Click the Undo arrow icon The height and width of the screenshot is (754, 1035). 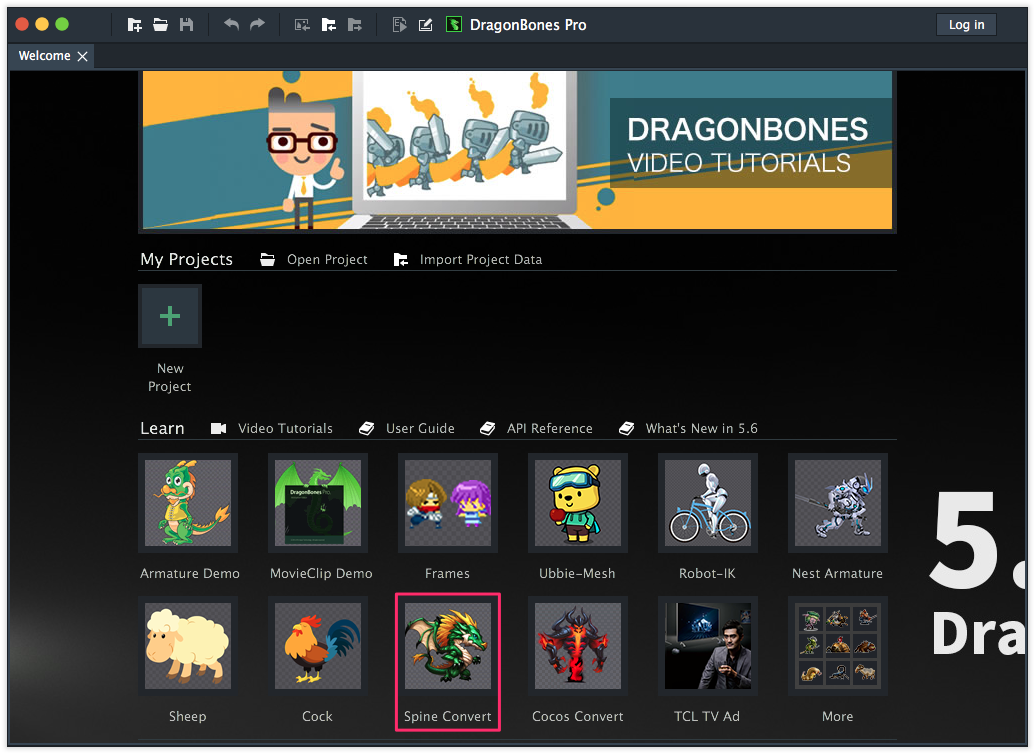click(x=231, y=25)
